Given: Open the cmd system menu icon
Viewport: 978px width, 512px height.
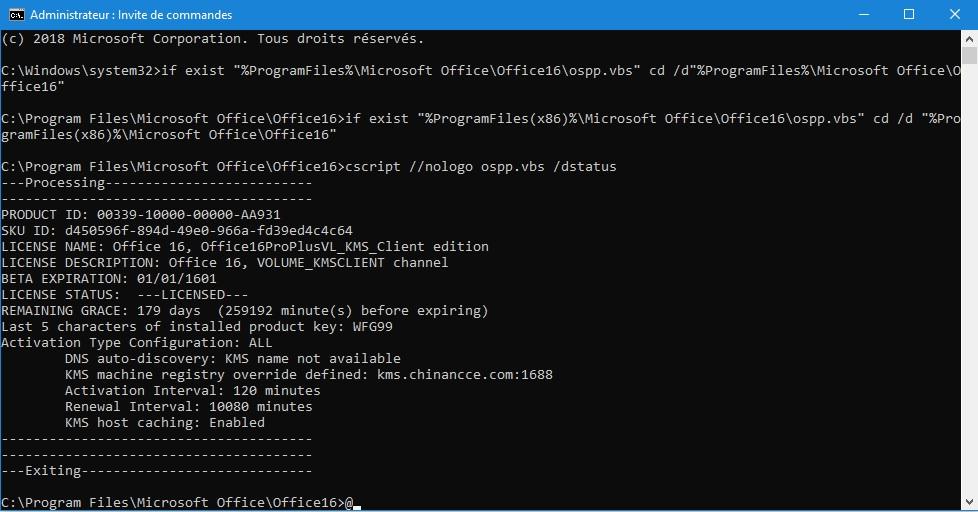Looking at the screenshot, I should click(x=16, y=14).
